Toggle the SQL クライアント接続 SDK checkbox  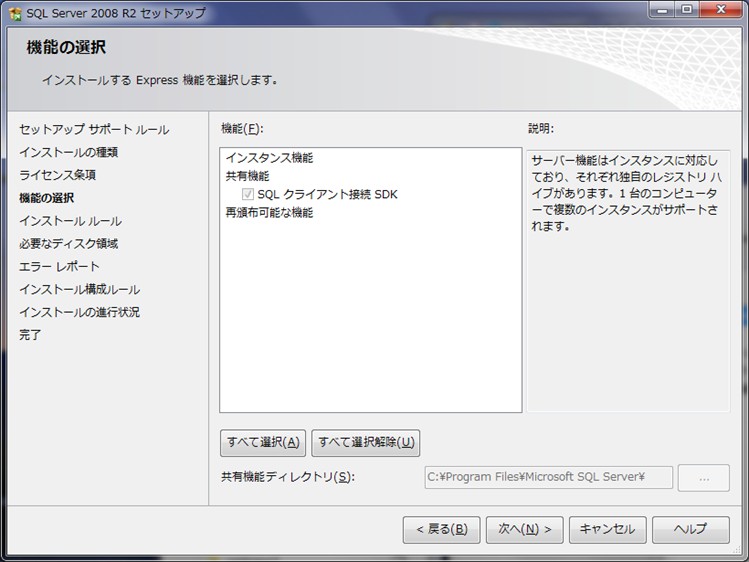247,194
